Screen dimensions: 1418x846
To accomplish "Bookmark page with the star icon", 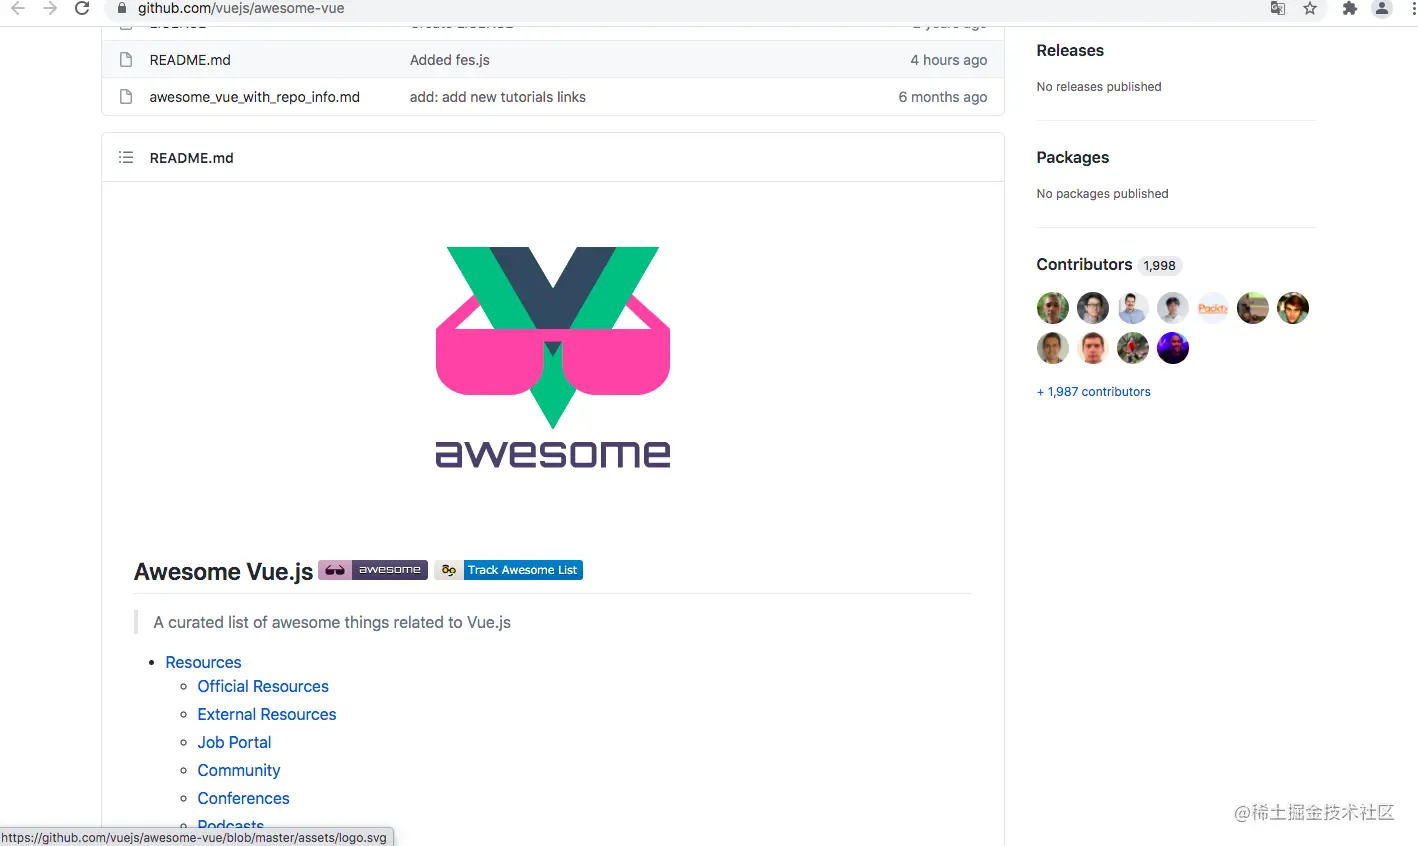I will pyautogui.click(x=1310, y=8).
